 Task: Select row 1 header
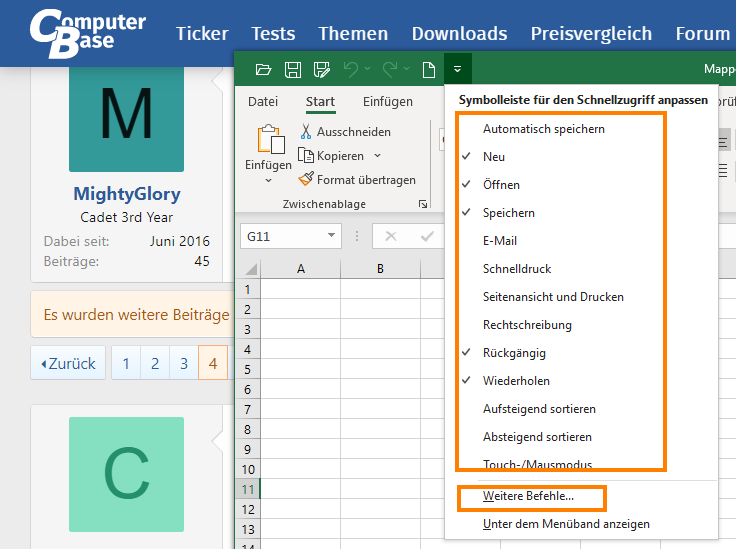[x=248, y=290]
